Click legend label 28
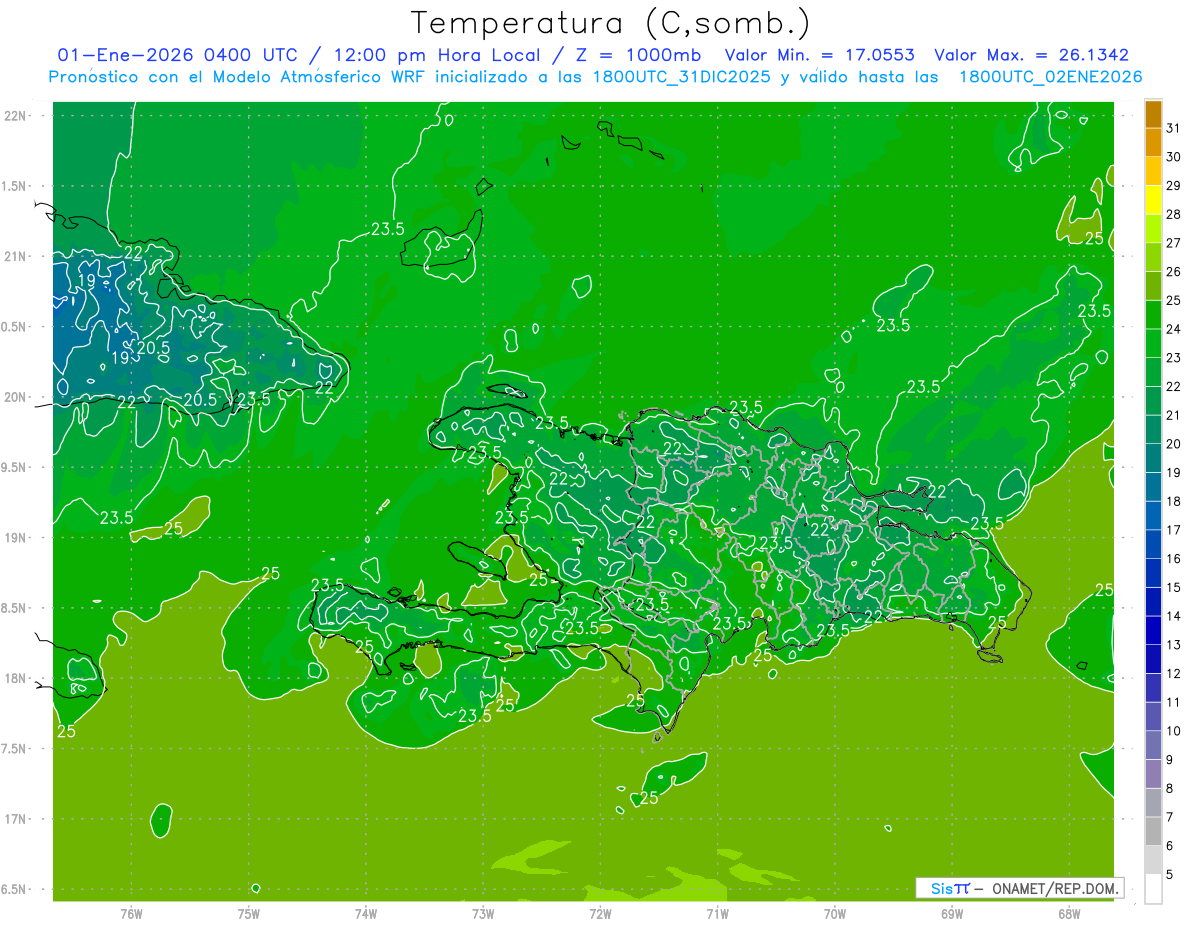 tap(1173, 214)
